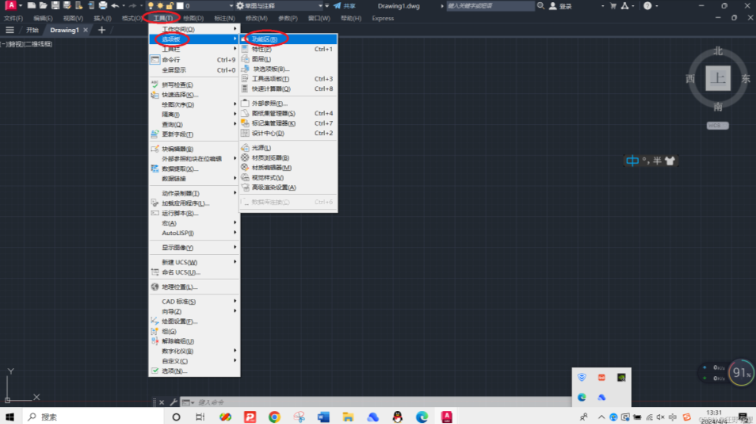Click the AutoCAD application logo button
756x424 pixels.
(x=7, y=6)
